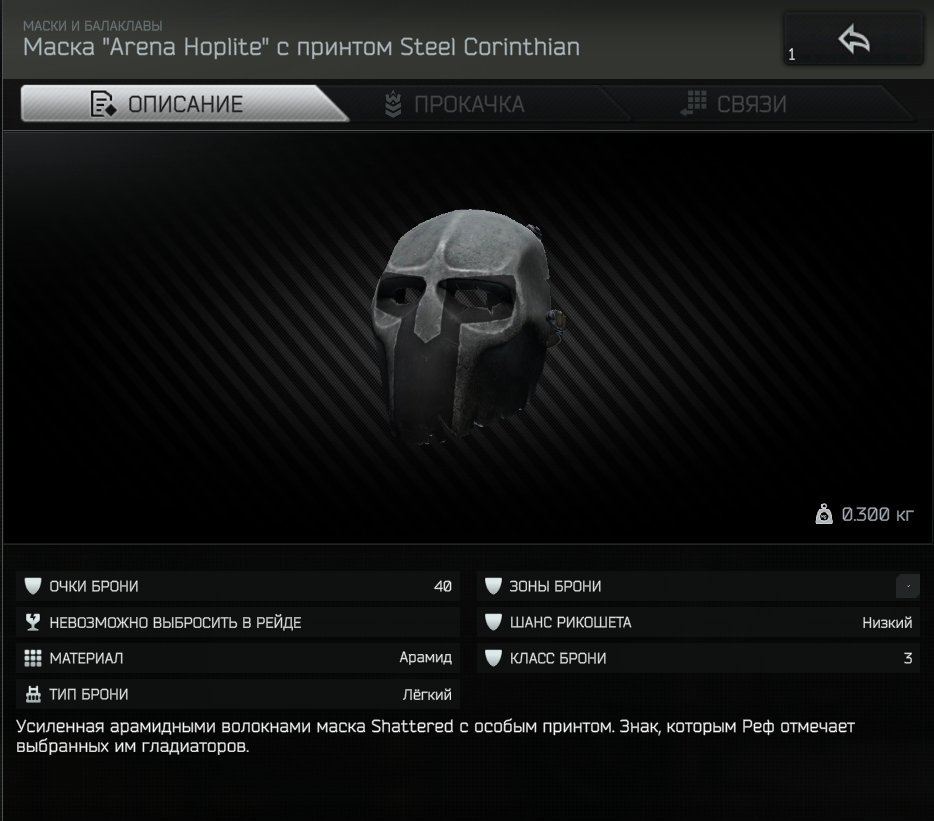The image size is (934, 821).
Task: Click the trophy icon for НЕВОЗМОЖНО ВЫБРОСИТЬ В РЕЙДЕ
Action: [x=33, y=623]
